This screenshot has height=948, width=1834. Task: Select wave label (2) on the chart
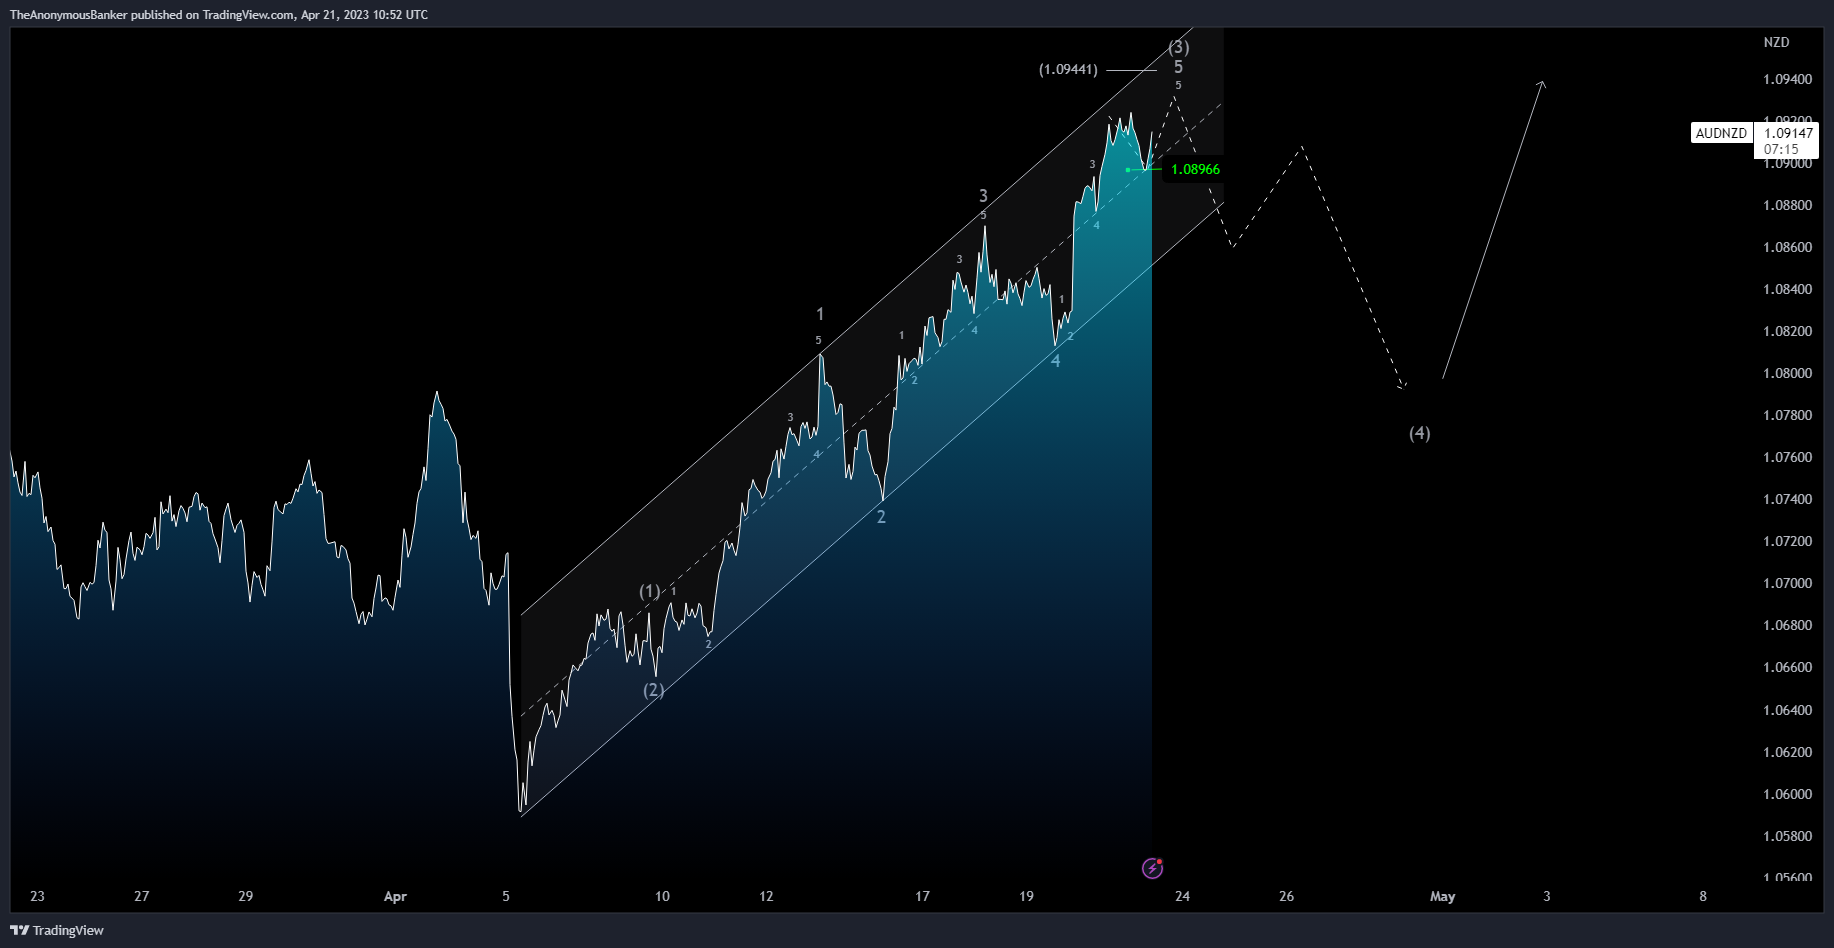coord(653,689)
